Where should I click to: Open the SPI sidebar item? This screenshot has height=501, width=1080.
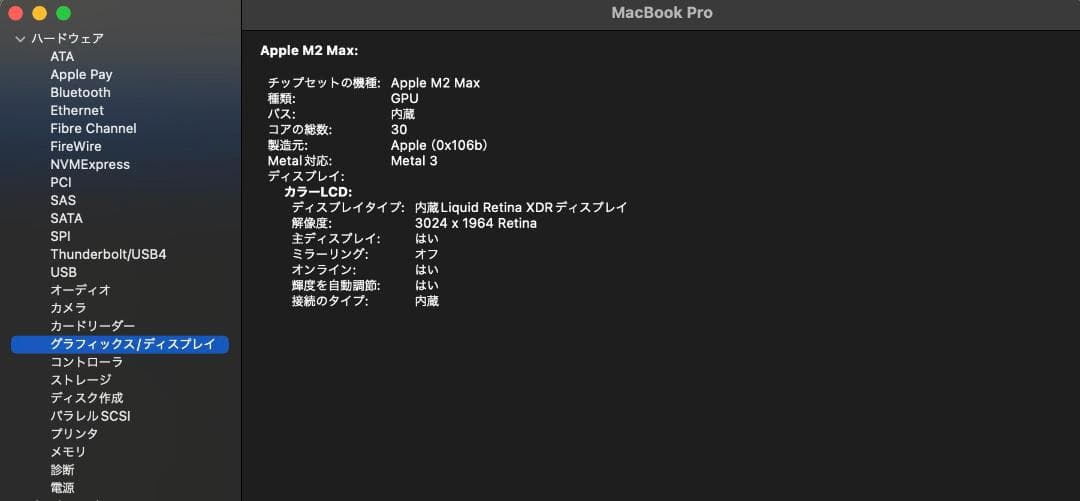61,236
